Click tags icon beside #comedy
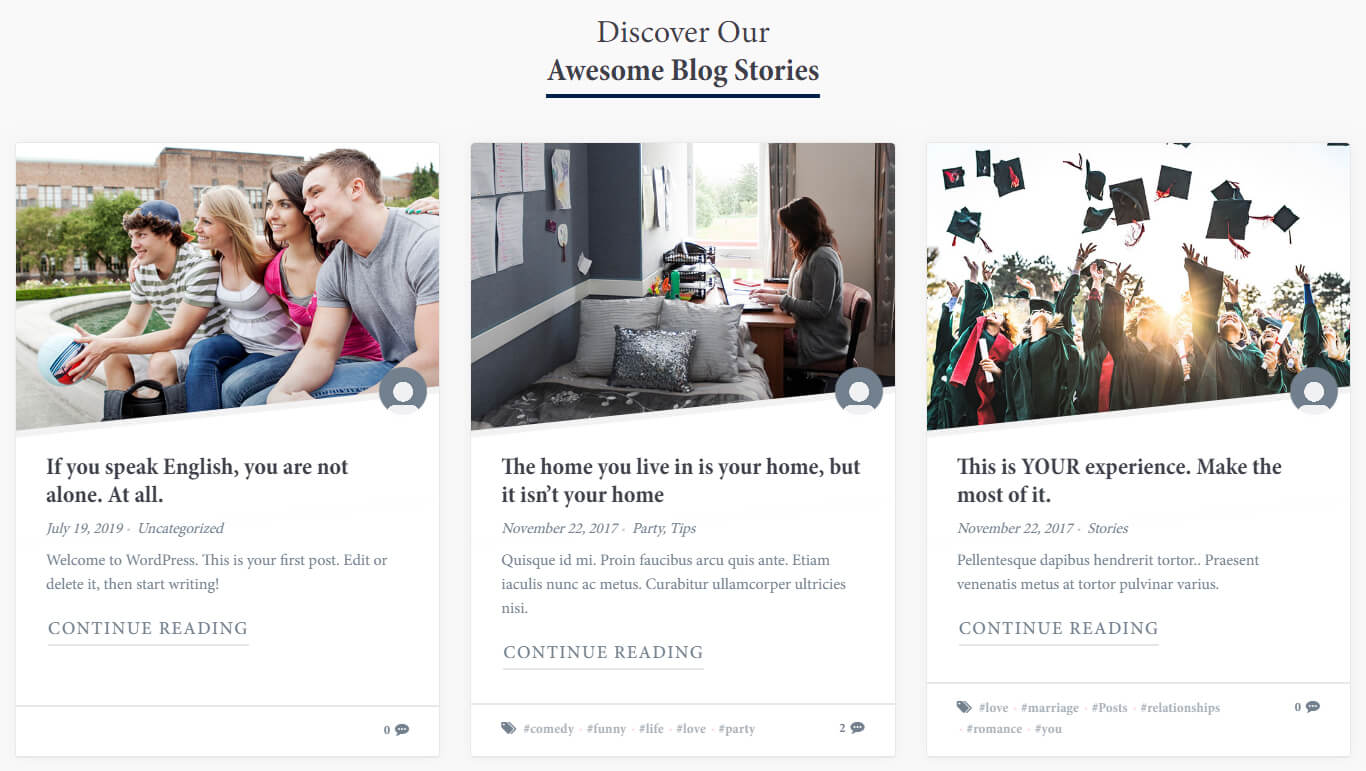Viewport: 1366px width, 771px height. point(509,728)
